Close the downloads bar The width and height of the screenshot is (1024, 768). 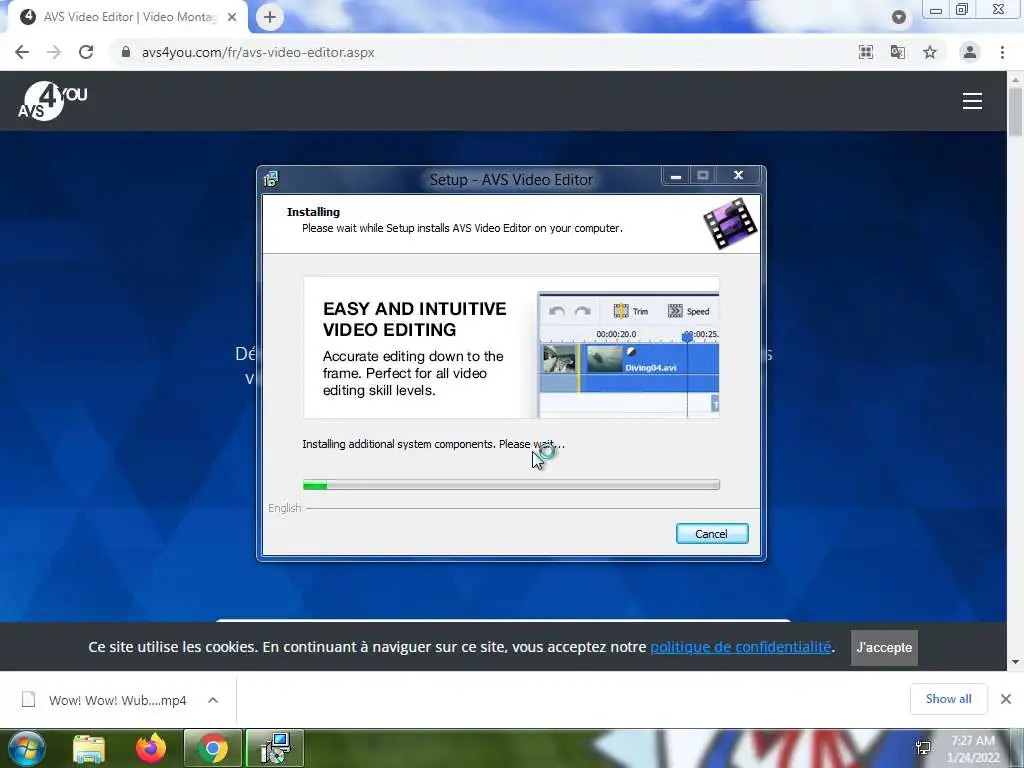(1006, 699)
